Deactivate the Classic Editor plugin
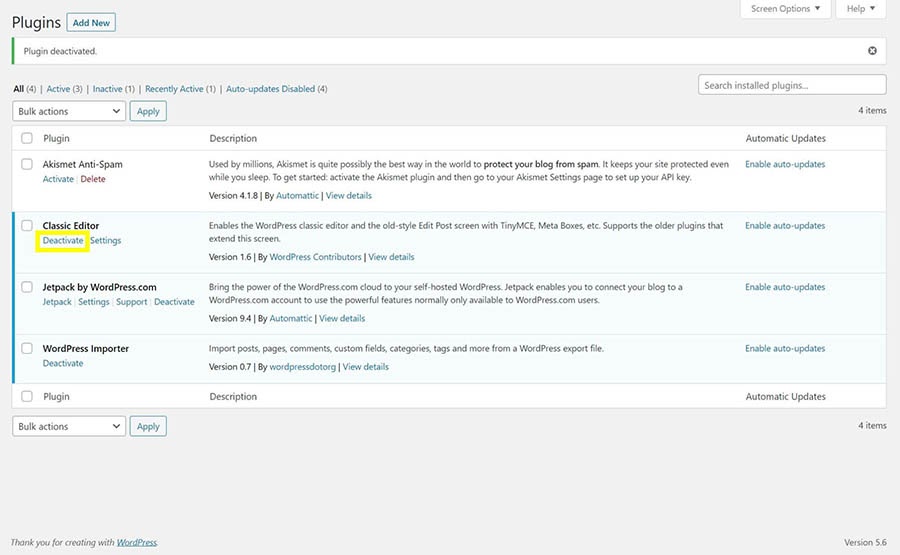The width and height of the screenshot is (900, 555). [x=63, y=241]
